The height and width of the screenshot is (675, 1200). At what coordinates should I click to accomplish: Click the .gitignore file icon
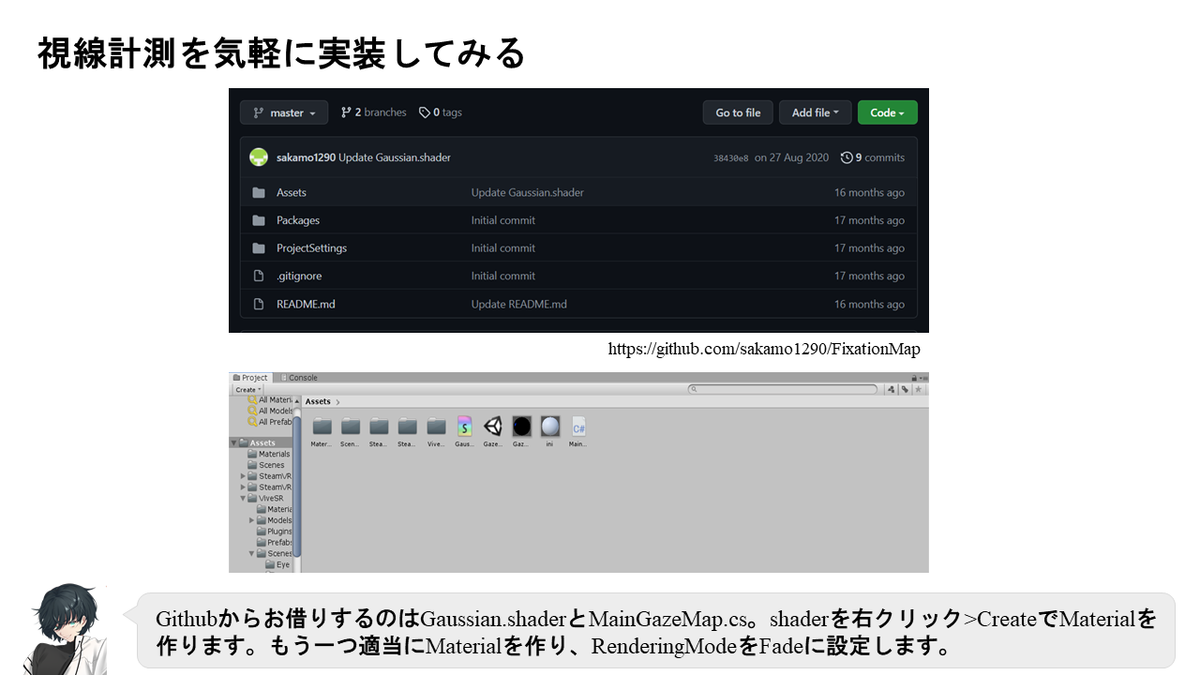259,276
